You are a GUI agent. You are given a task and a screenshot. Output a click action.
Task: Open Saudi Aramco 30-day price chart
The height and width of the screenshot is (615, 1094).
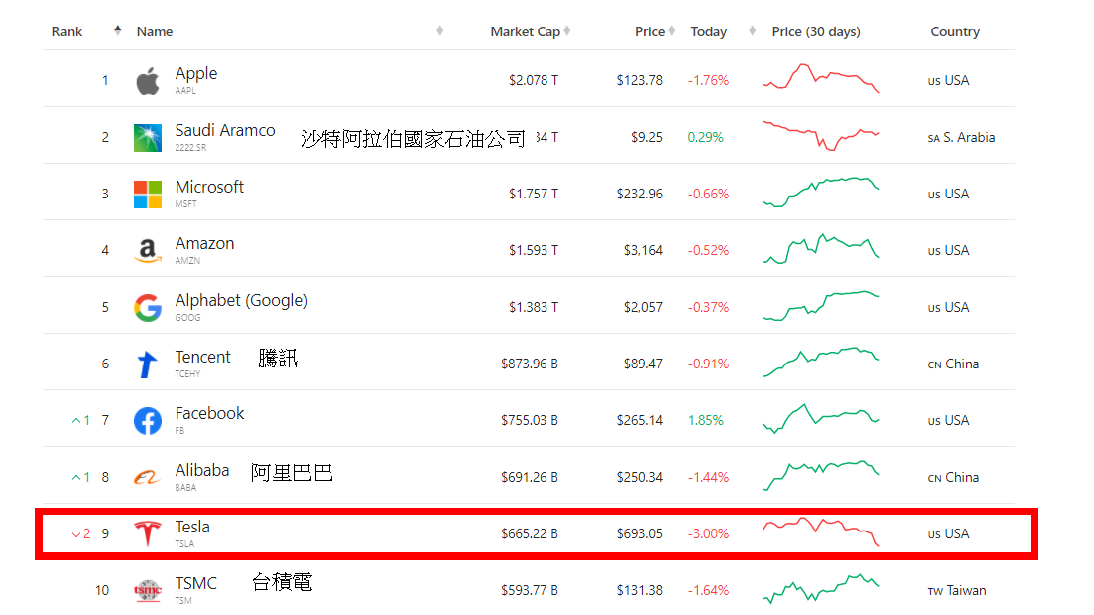(x=820, y=135)
